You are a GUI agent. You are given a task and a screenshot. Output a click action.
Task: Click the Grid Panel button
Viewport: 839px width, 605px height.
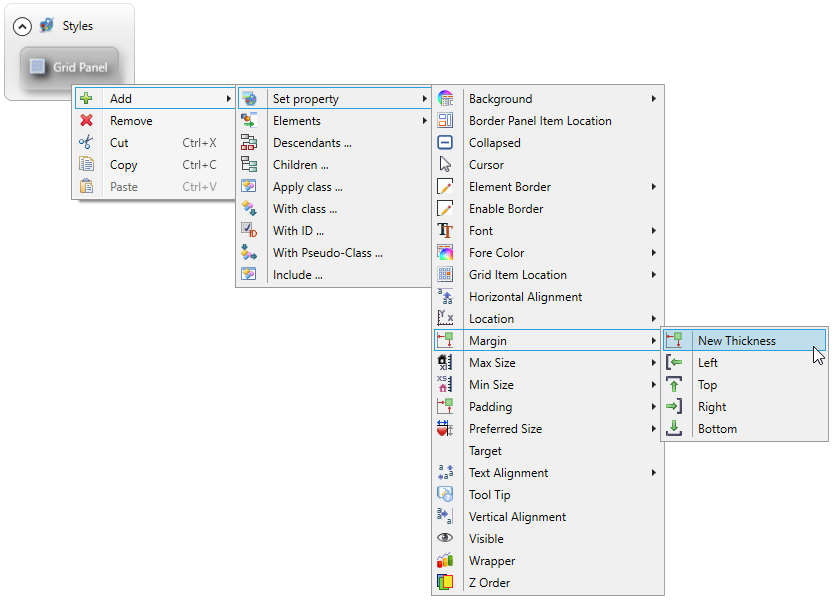69,68
